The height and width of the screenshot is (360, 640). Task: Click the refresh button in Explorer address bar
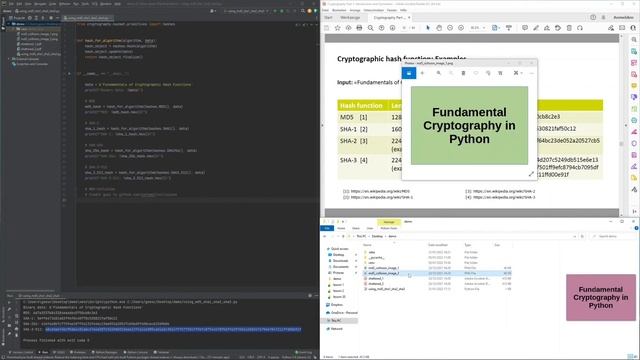[582, 236]
